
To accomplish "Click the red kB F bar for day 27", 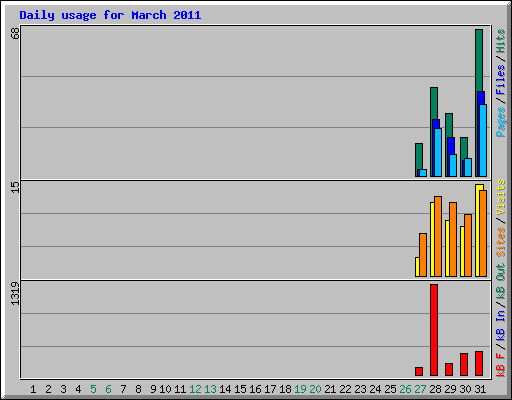I will [419, 371].
